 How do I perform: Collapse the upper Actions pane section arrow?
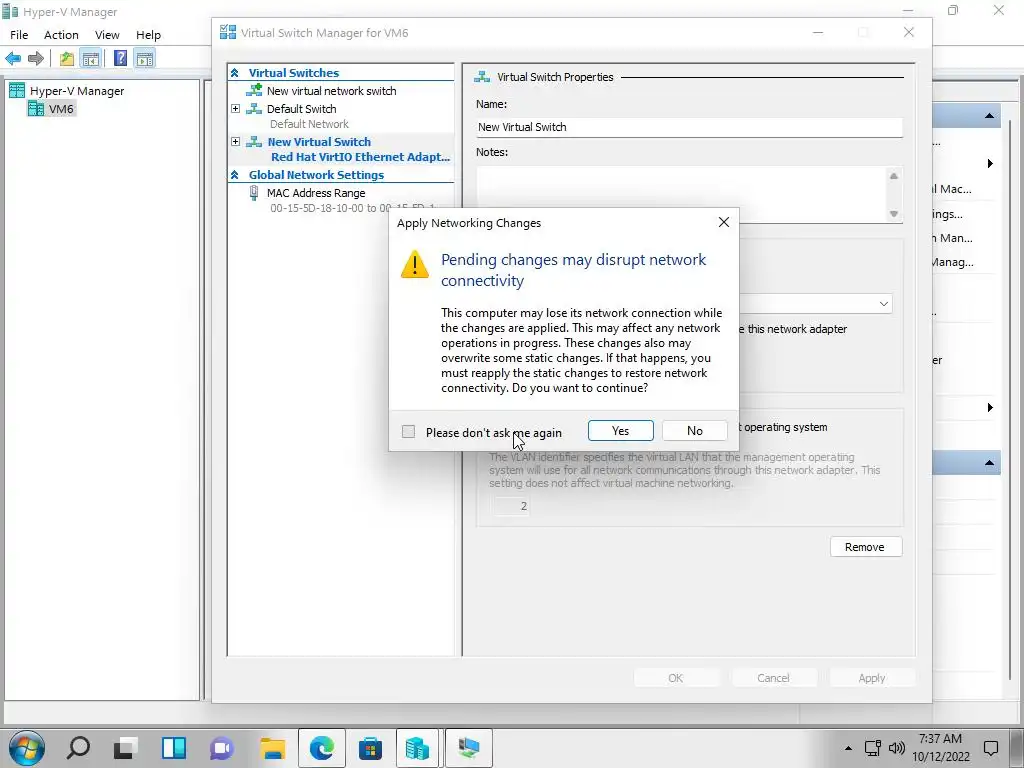point(989,116)
